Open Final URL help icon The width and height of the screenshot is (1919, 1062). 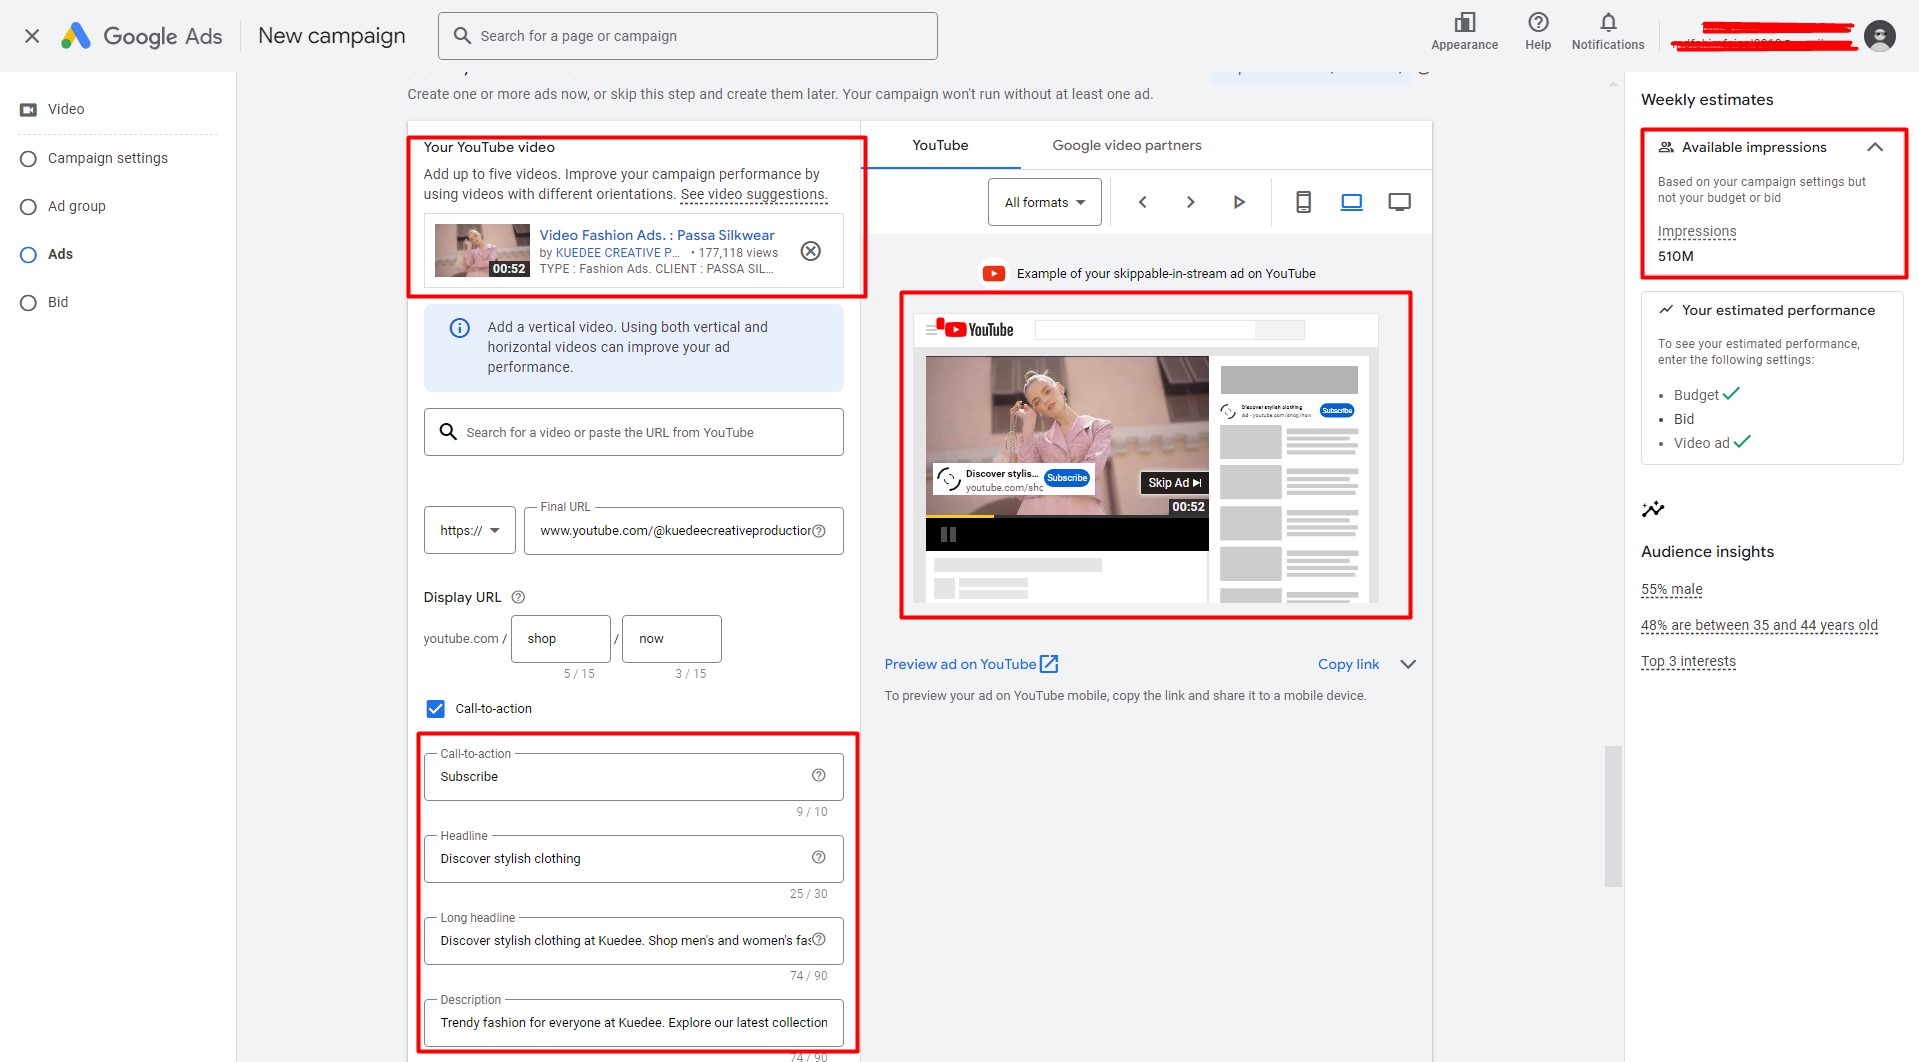819,531
